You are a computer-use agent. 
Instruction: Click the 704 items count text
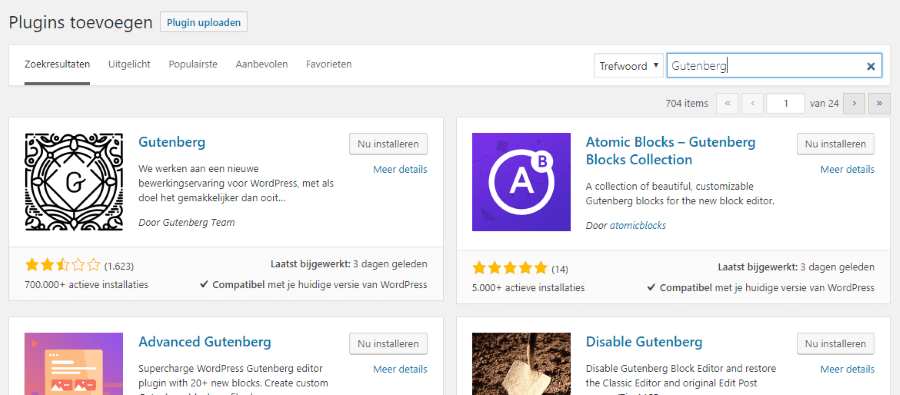click(687, 104)
